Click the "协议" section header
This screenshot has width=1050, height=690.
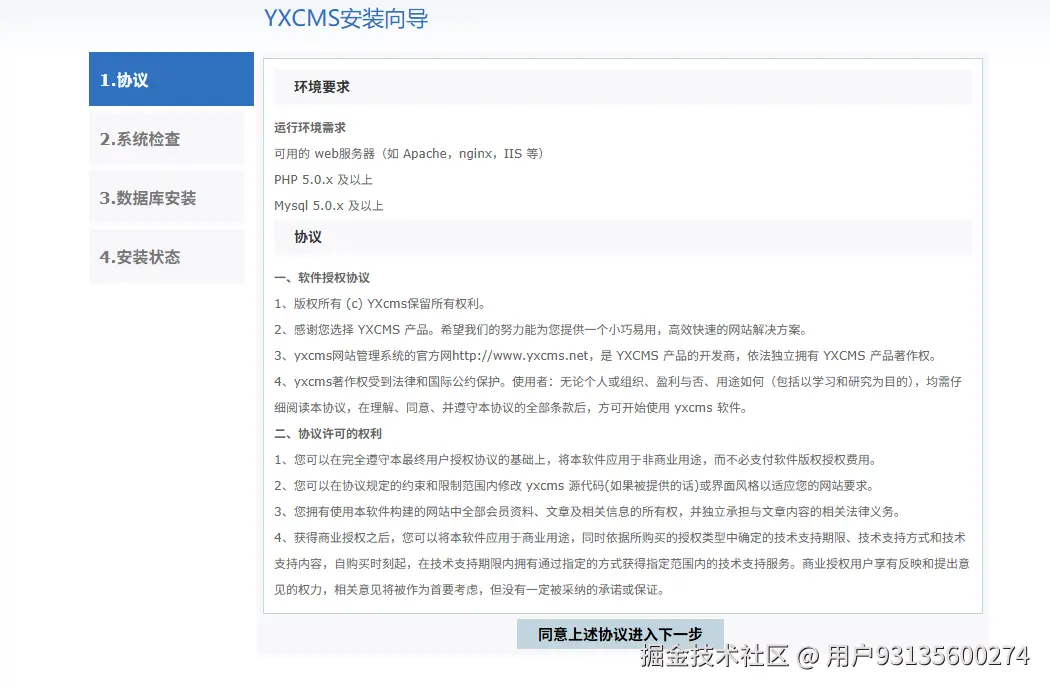click(307, 237)
